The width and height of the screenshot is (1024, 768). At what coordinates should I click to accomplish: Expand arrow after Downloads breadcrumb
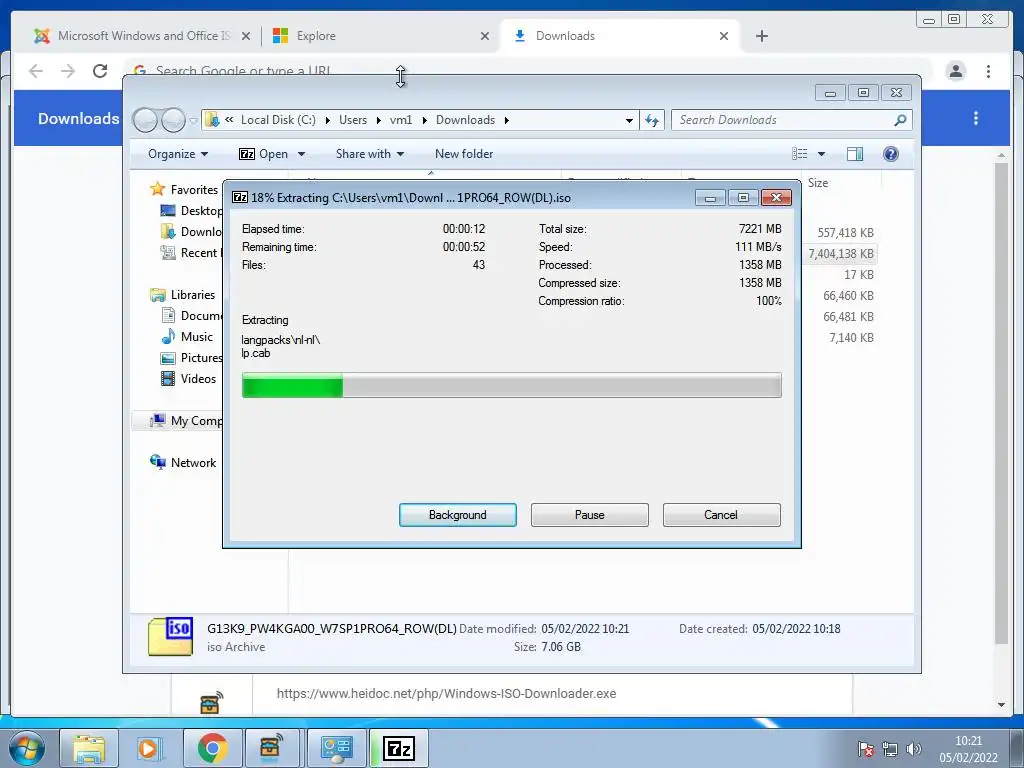pyautogui.click(x=507, y=120)
